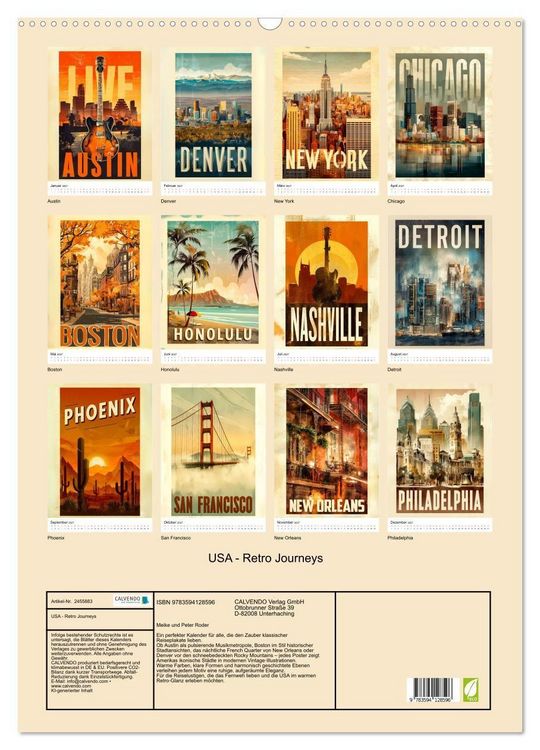The image size is (540, 750).
Task: Click small 'USA - Retro Journeys' box title
Action: (73, 616)
